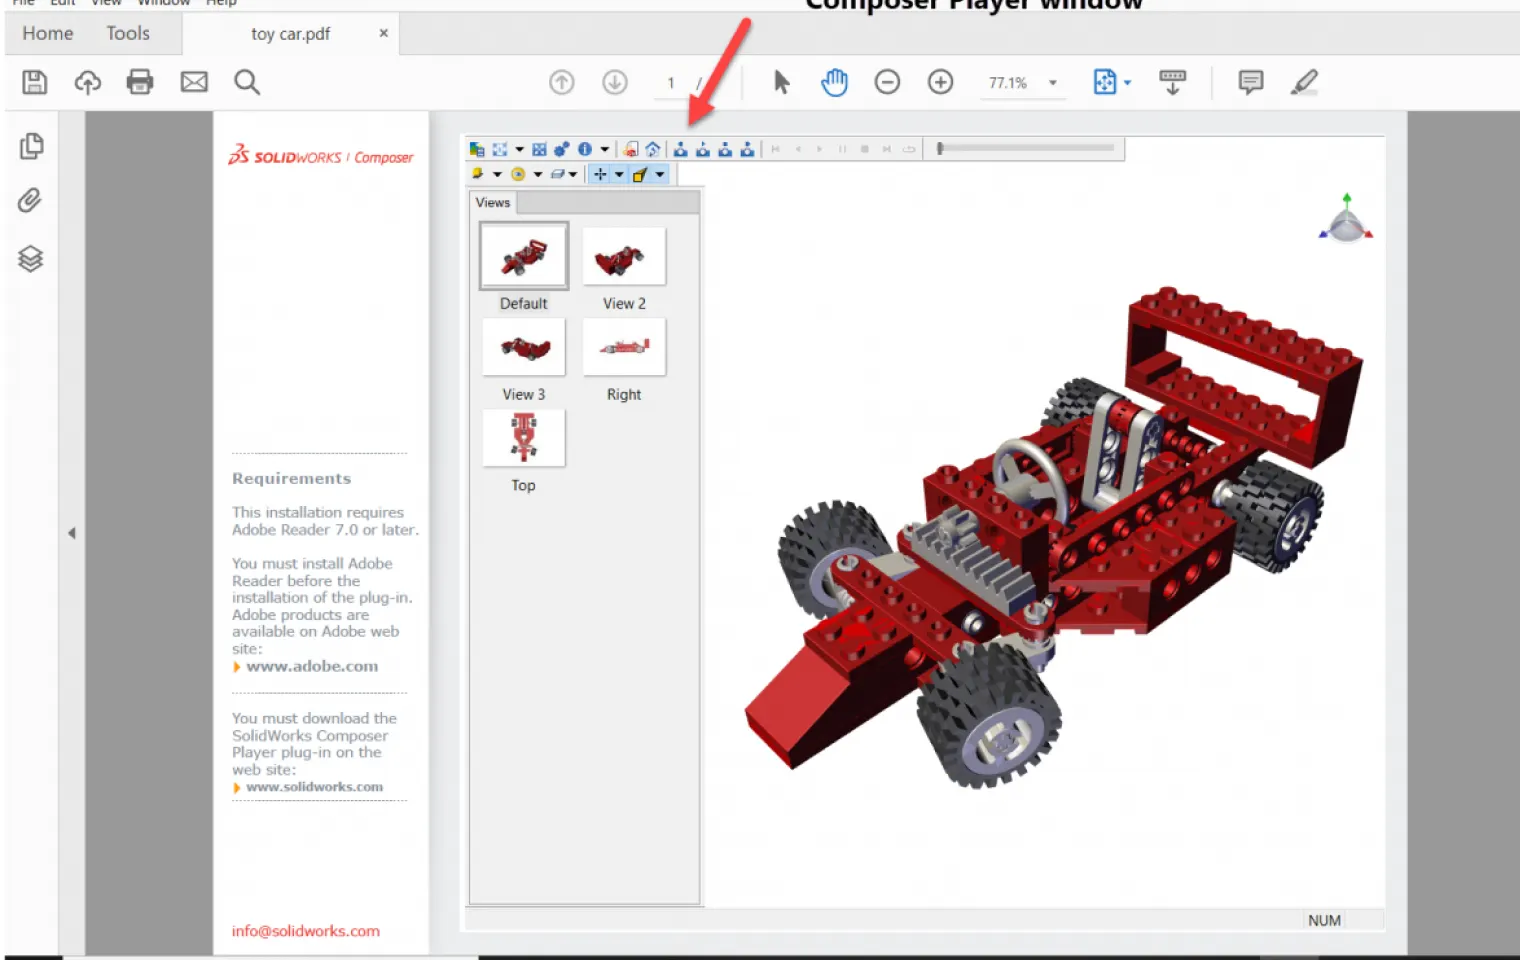Expand the zoom-to-fit options arrow

[519, 149]
